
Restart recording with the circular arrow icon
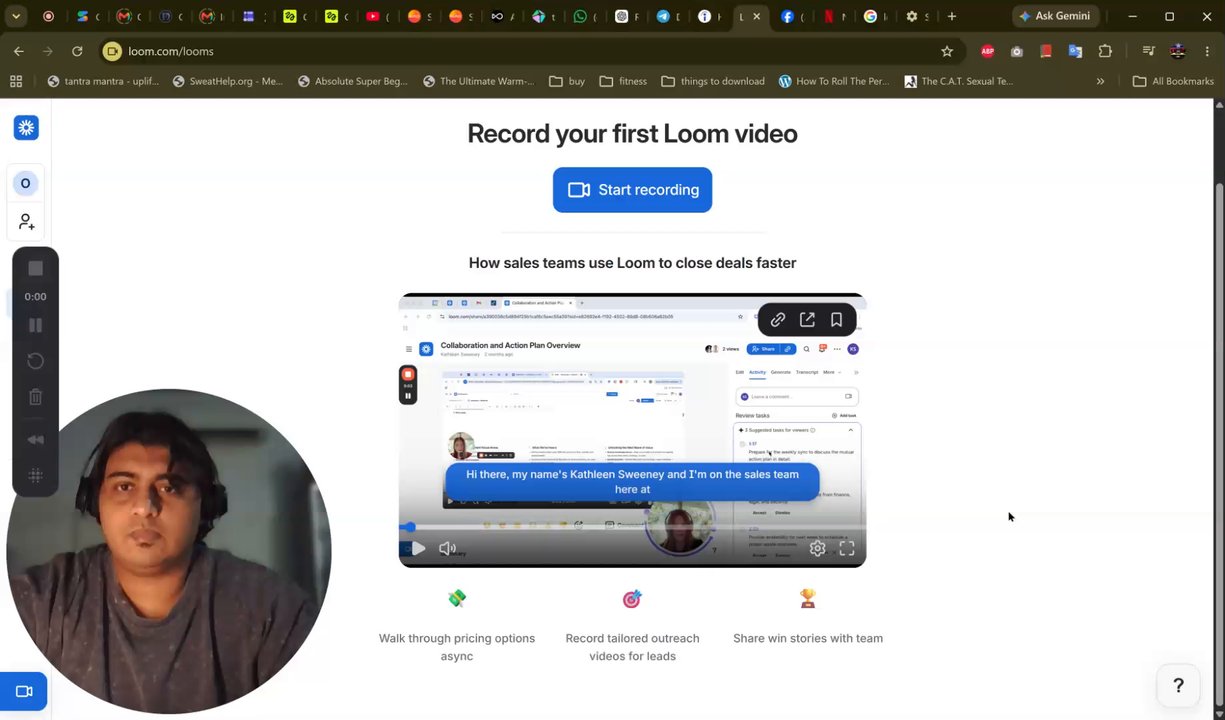[x=35, y=361]
